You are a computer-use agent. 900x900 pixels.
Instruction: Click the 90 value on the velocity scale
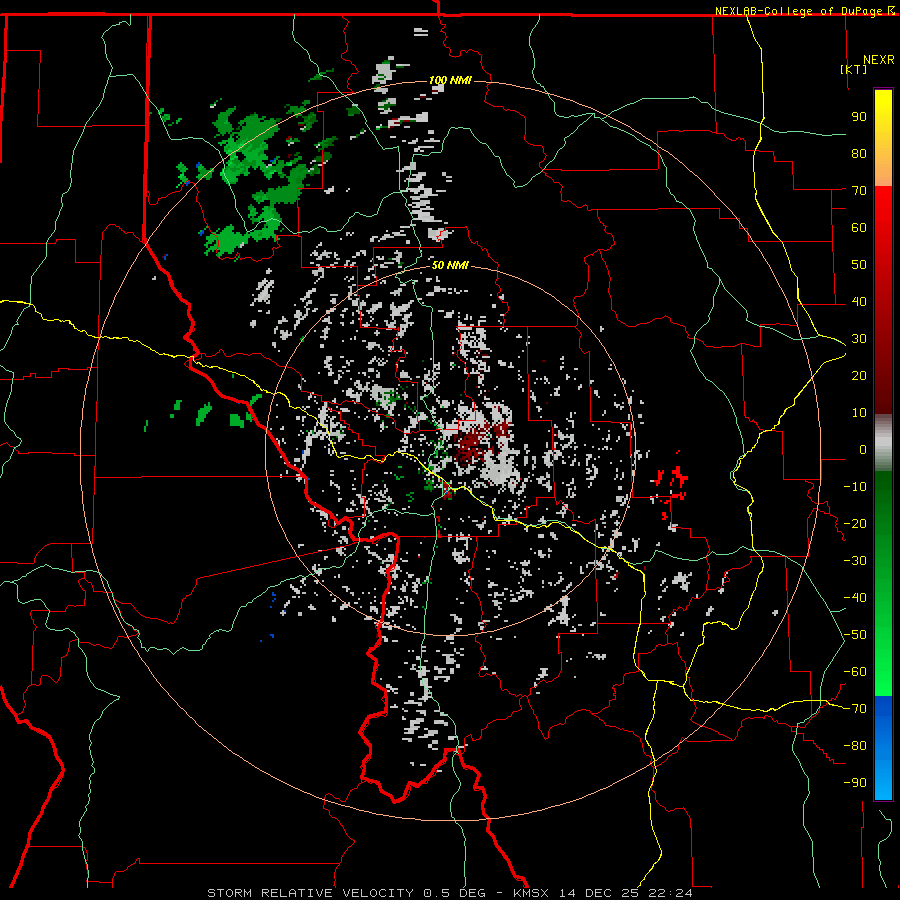click(x=859, y=117)
